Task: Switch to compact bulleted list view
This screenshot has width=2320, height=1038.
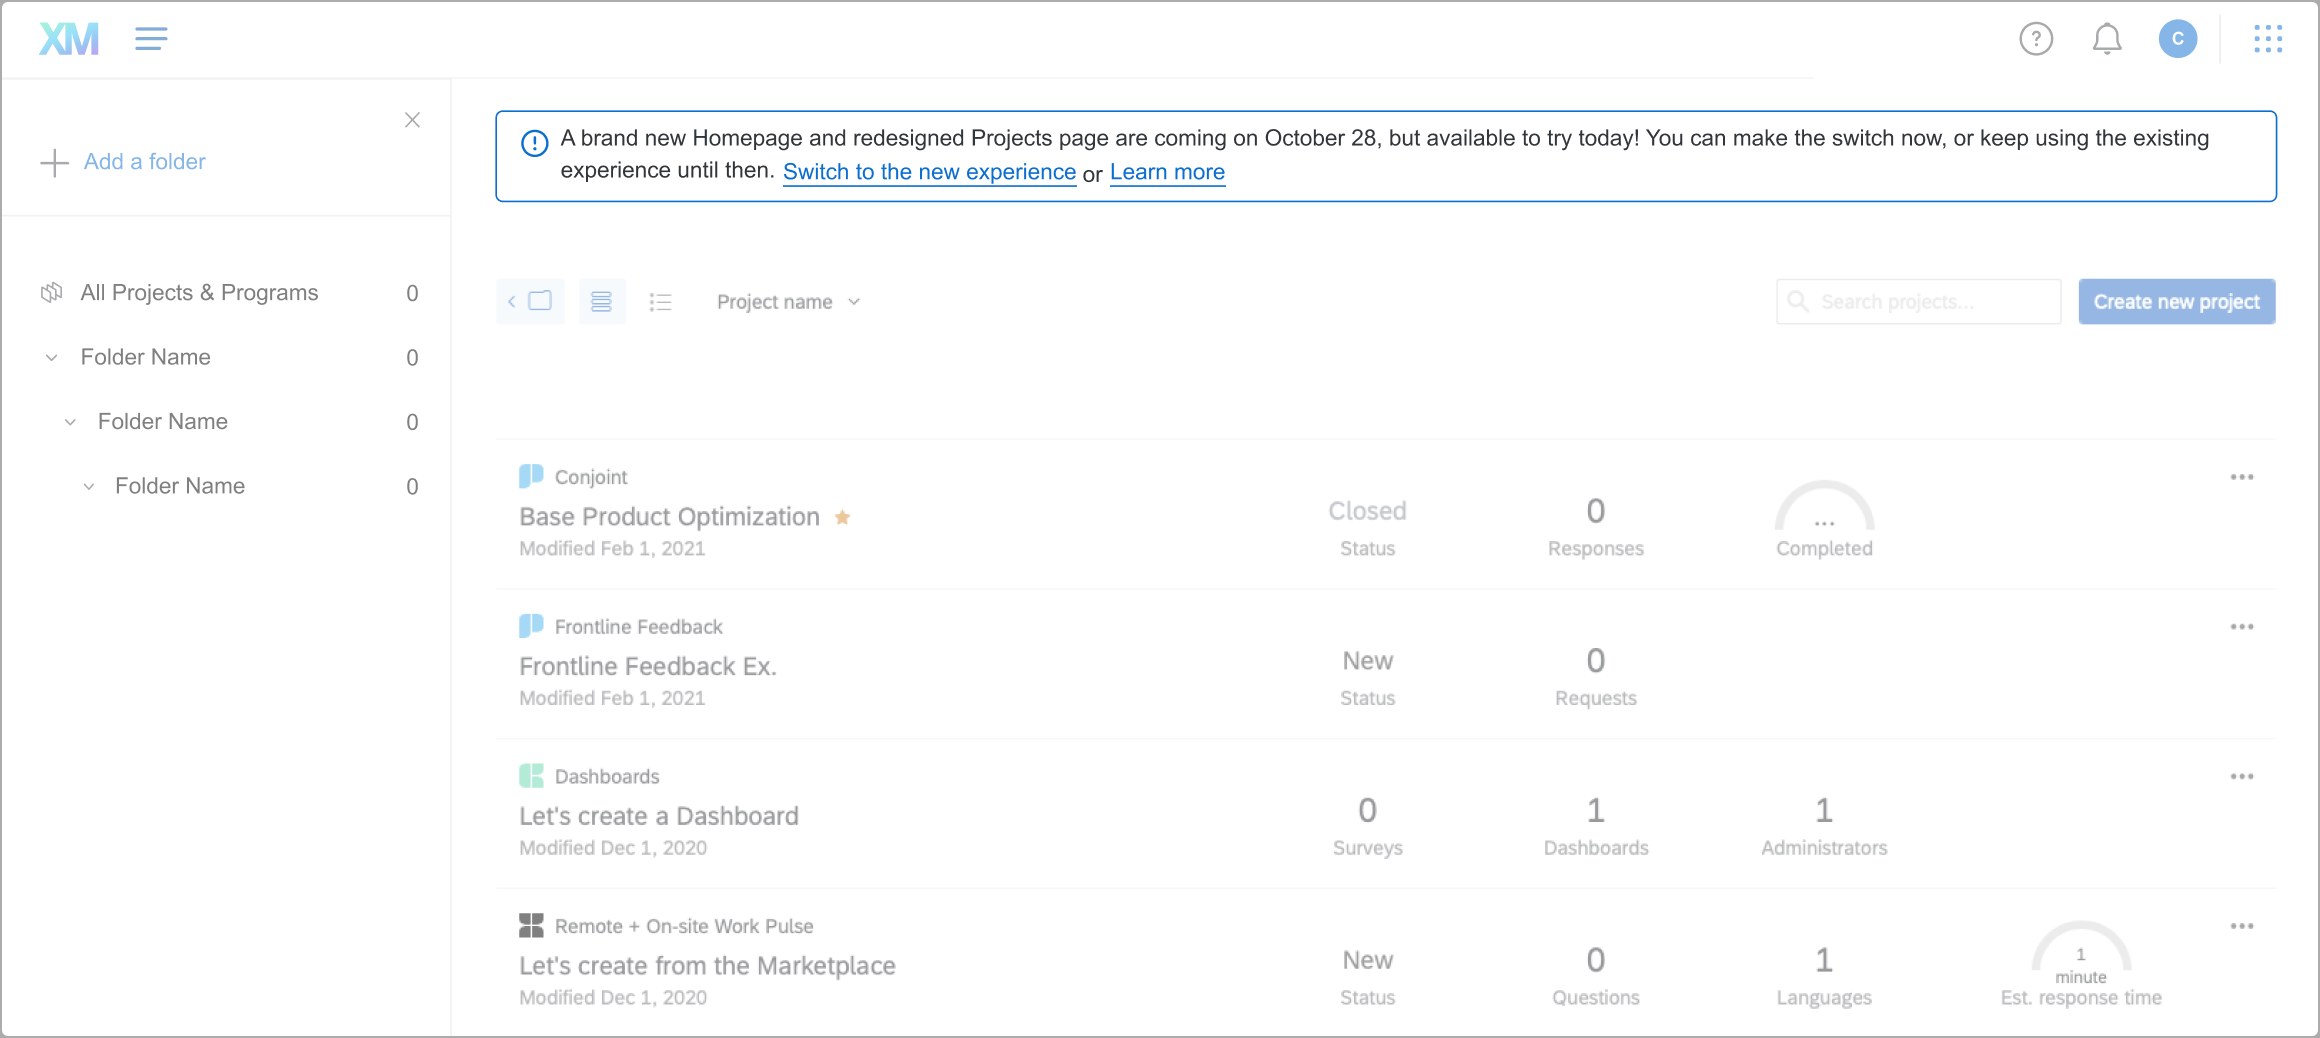Action: point(660,301)
